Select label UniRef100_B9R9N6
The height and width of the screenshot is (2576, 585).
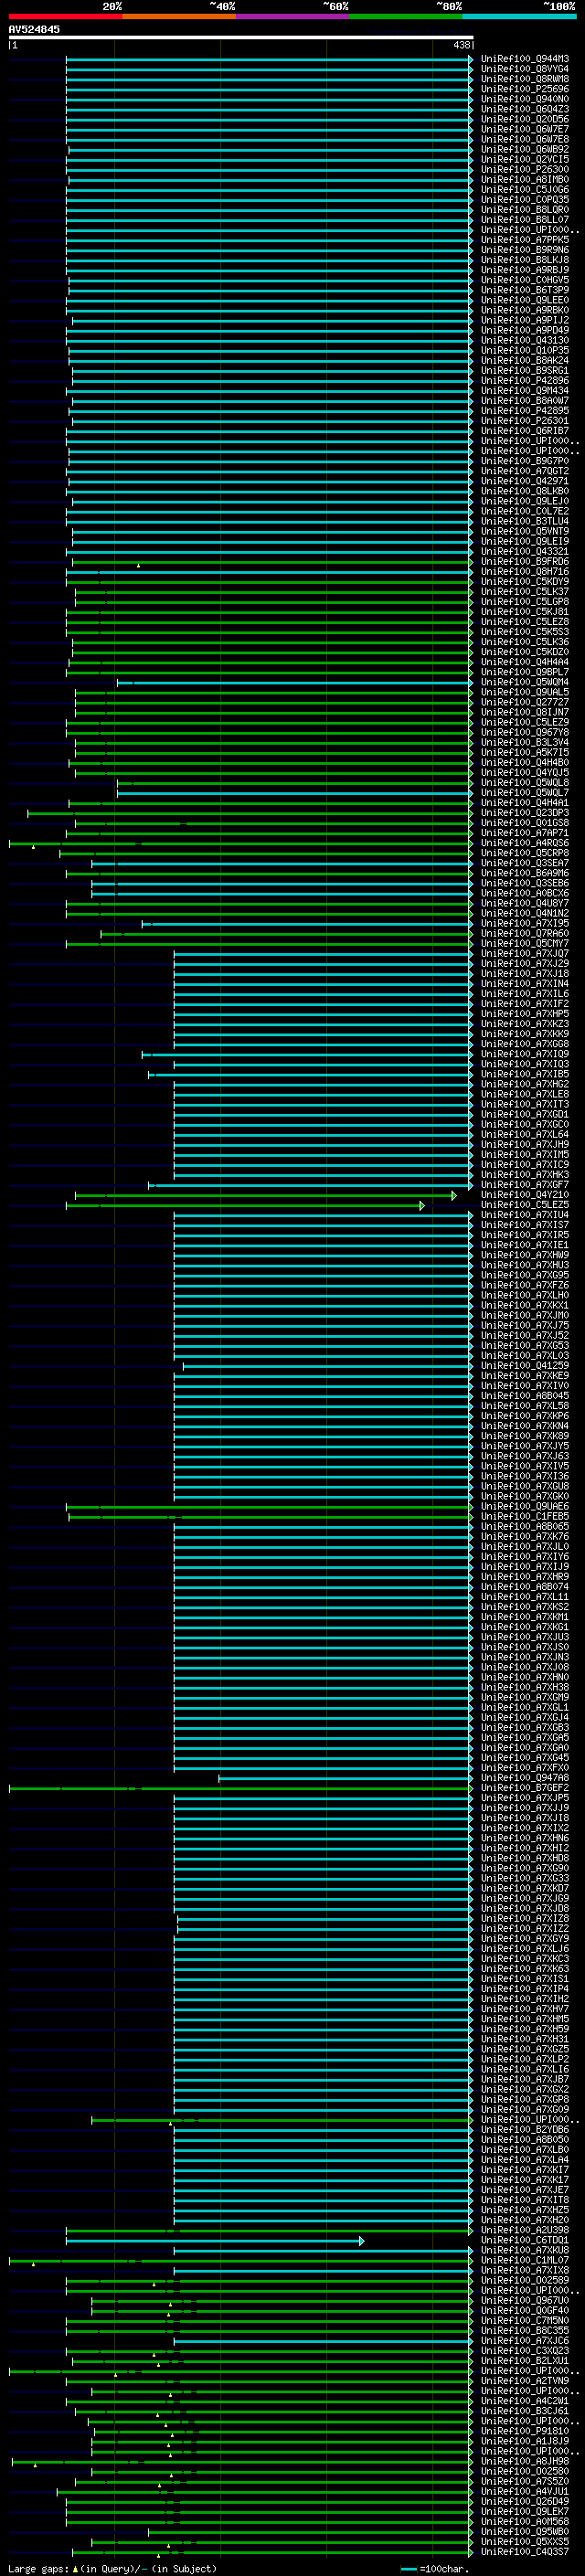[x=525, y=250]
